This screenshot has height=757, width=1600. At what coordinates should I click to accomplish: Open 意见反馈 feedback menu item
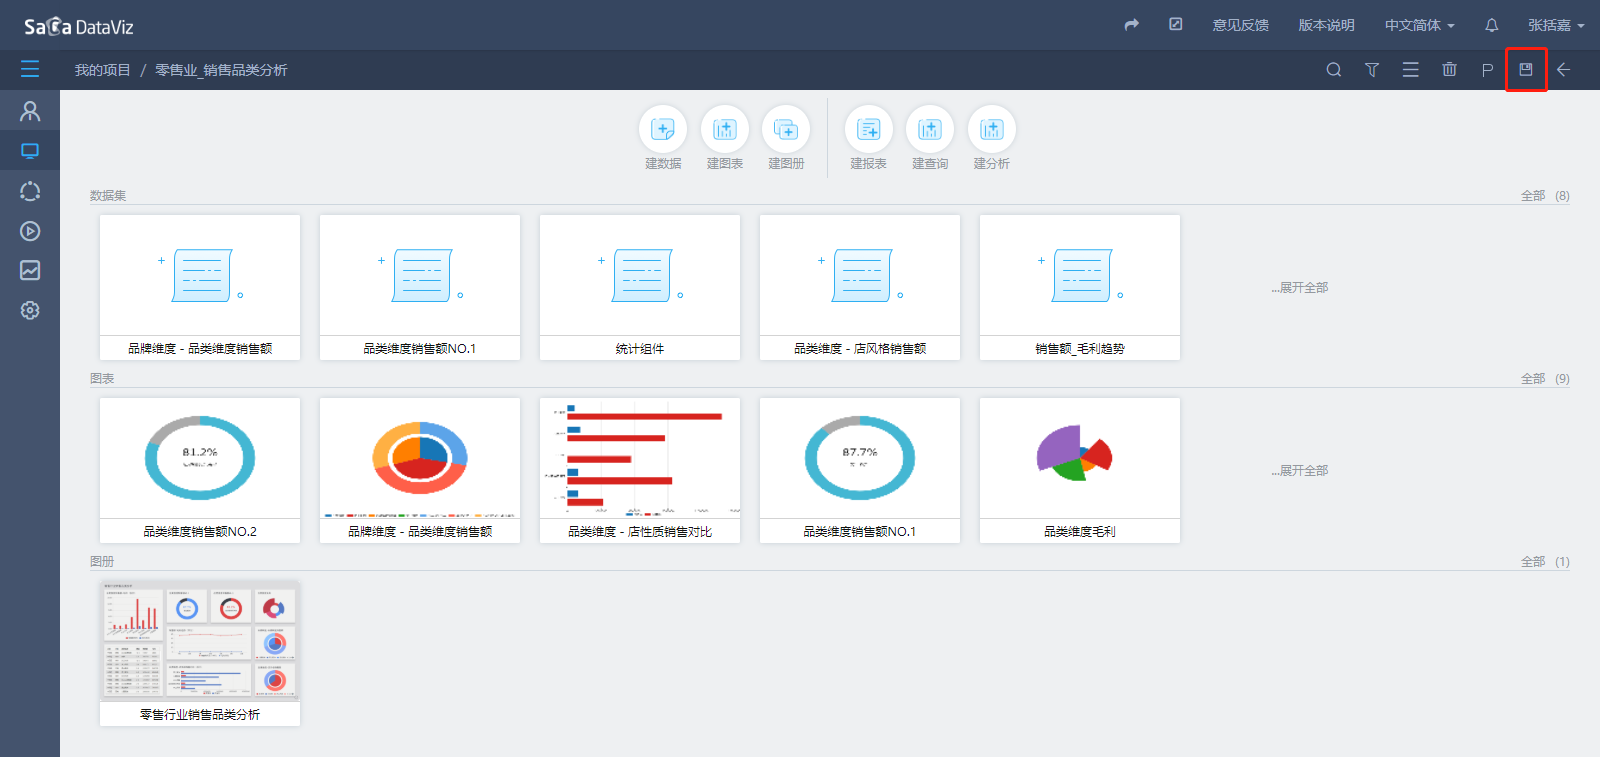click(x=1241, y=25)
